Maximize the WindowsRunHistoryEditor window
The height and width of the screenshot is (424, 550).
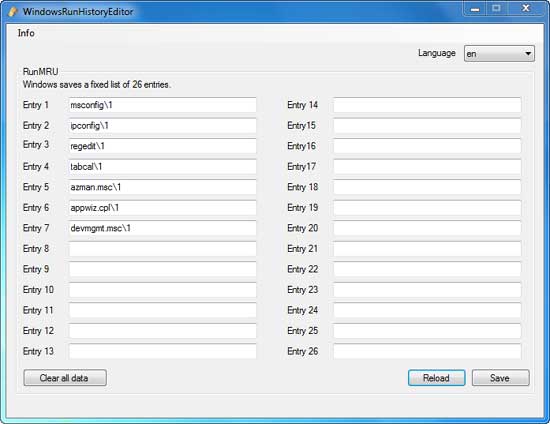(496, 9)
